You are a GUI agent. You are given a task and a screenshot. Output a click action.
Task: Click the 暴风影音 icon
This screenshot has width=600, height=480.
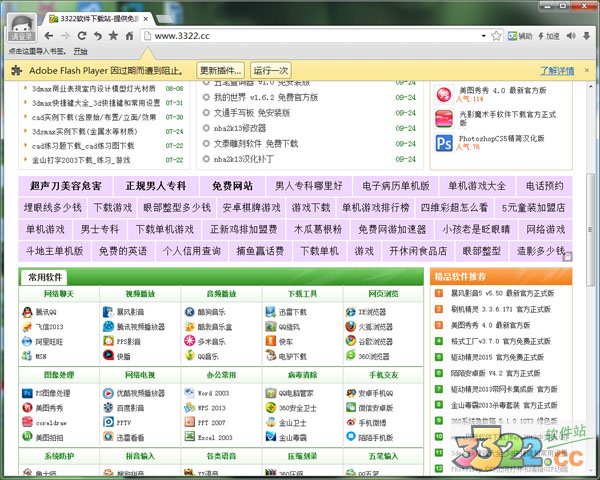click(108, 312)
